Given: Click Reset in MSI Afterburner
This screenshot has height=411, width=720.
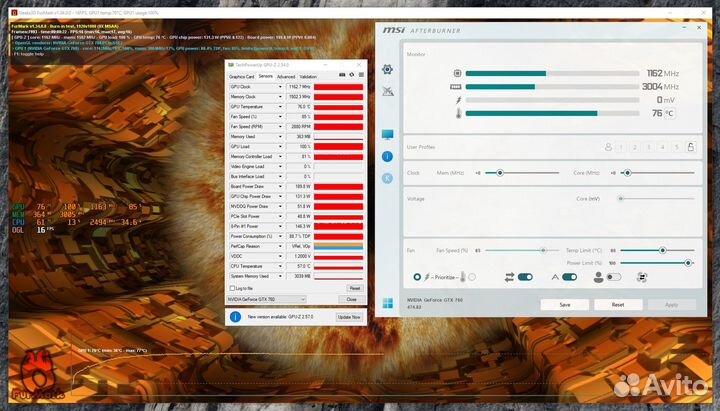Looking at the screenshot, I should click(618, 304).
